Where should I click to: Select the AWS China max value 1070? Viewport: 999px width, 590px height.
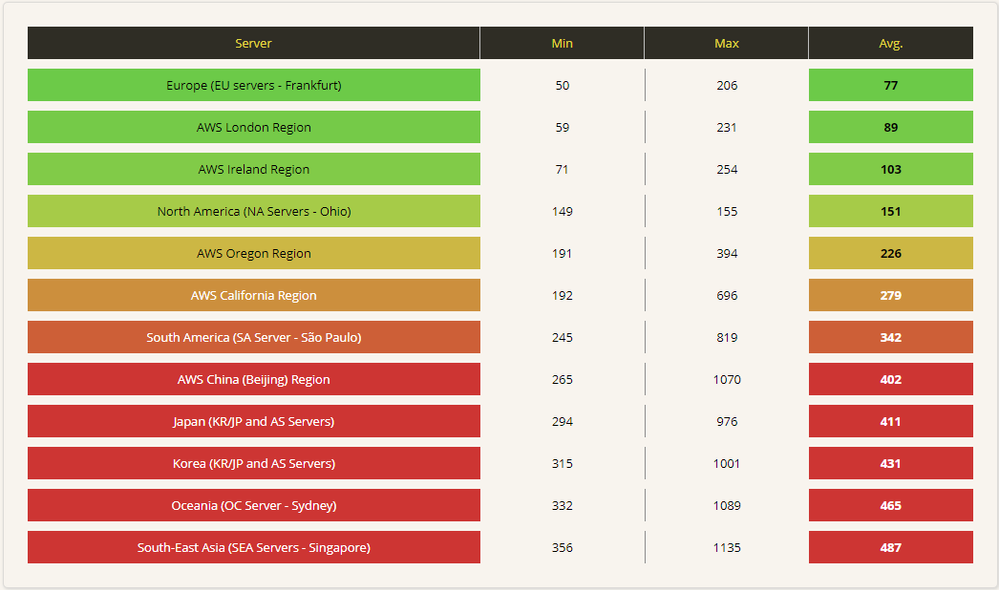pos(726,379)
